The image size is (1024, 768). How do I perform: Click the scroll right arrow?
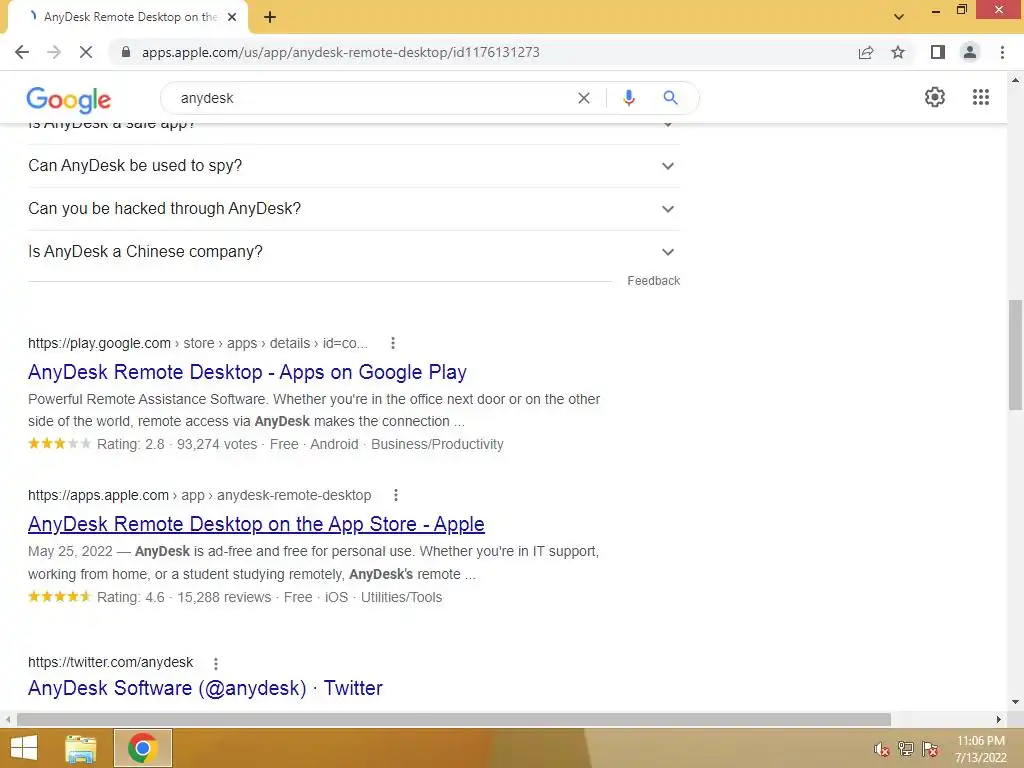coord(999,720)
